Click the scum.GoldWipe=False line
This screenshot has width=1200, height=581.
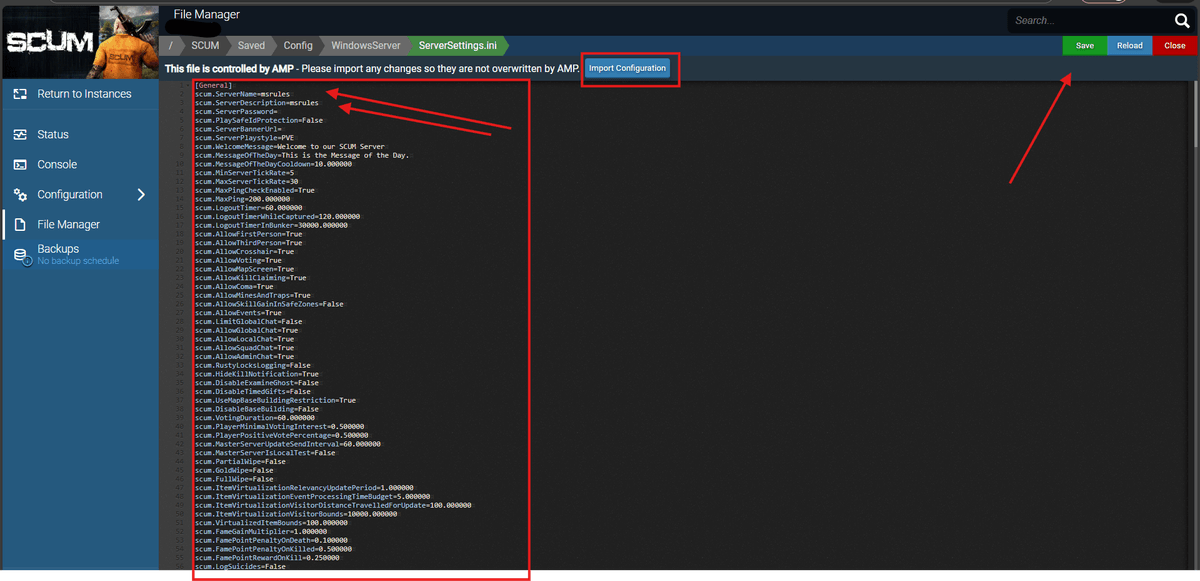(234, 470)
